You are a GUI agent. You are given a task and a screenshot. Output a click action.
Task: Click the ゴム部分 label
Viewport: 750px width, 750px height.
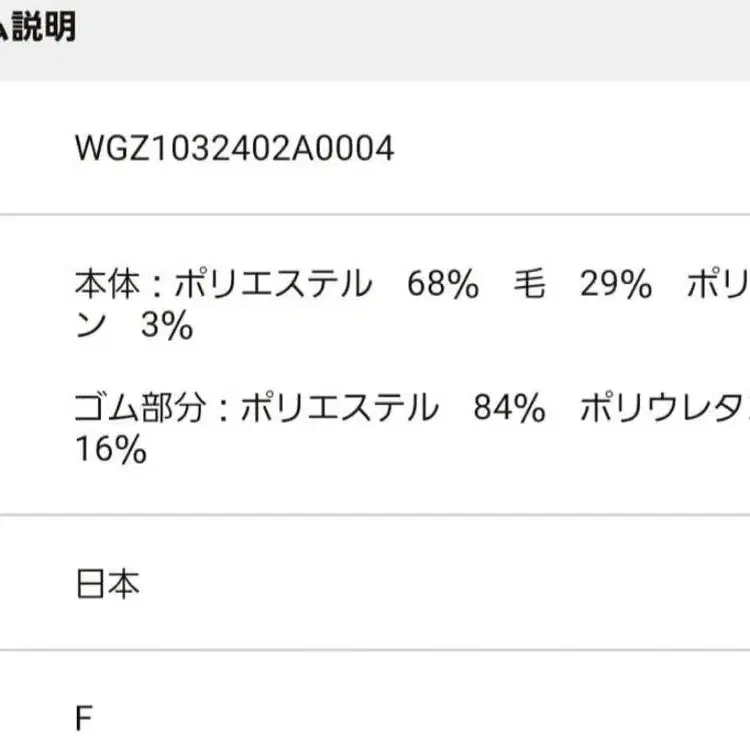[x=138, y=409]
